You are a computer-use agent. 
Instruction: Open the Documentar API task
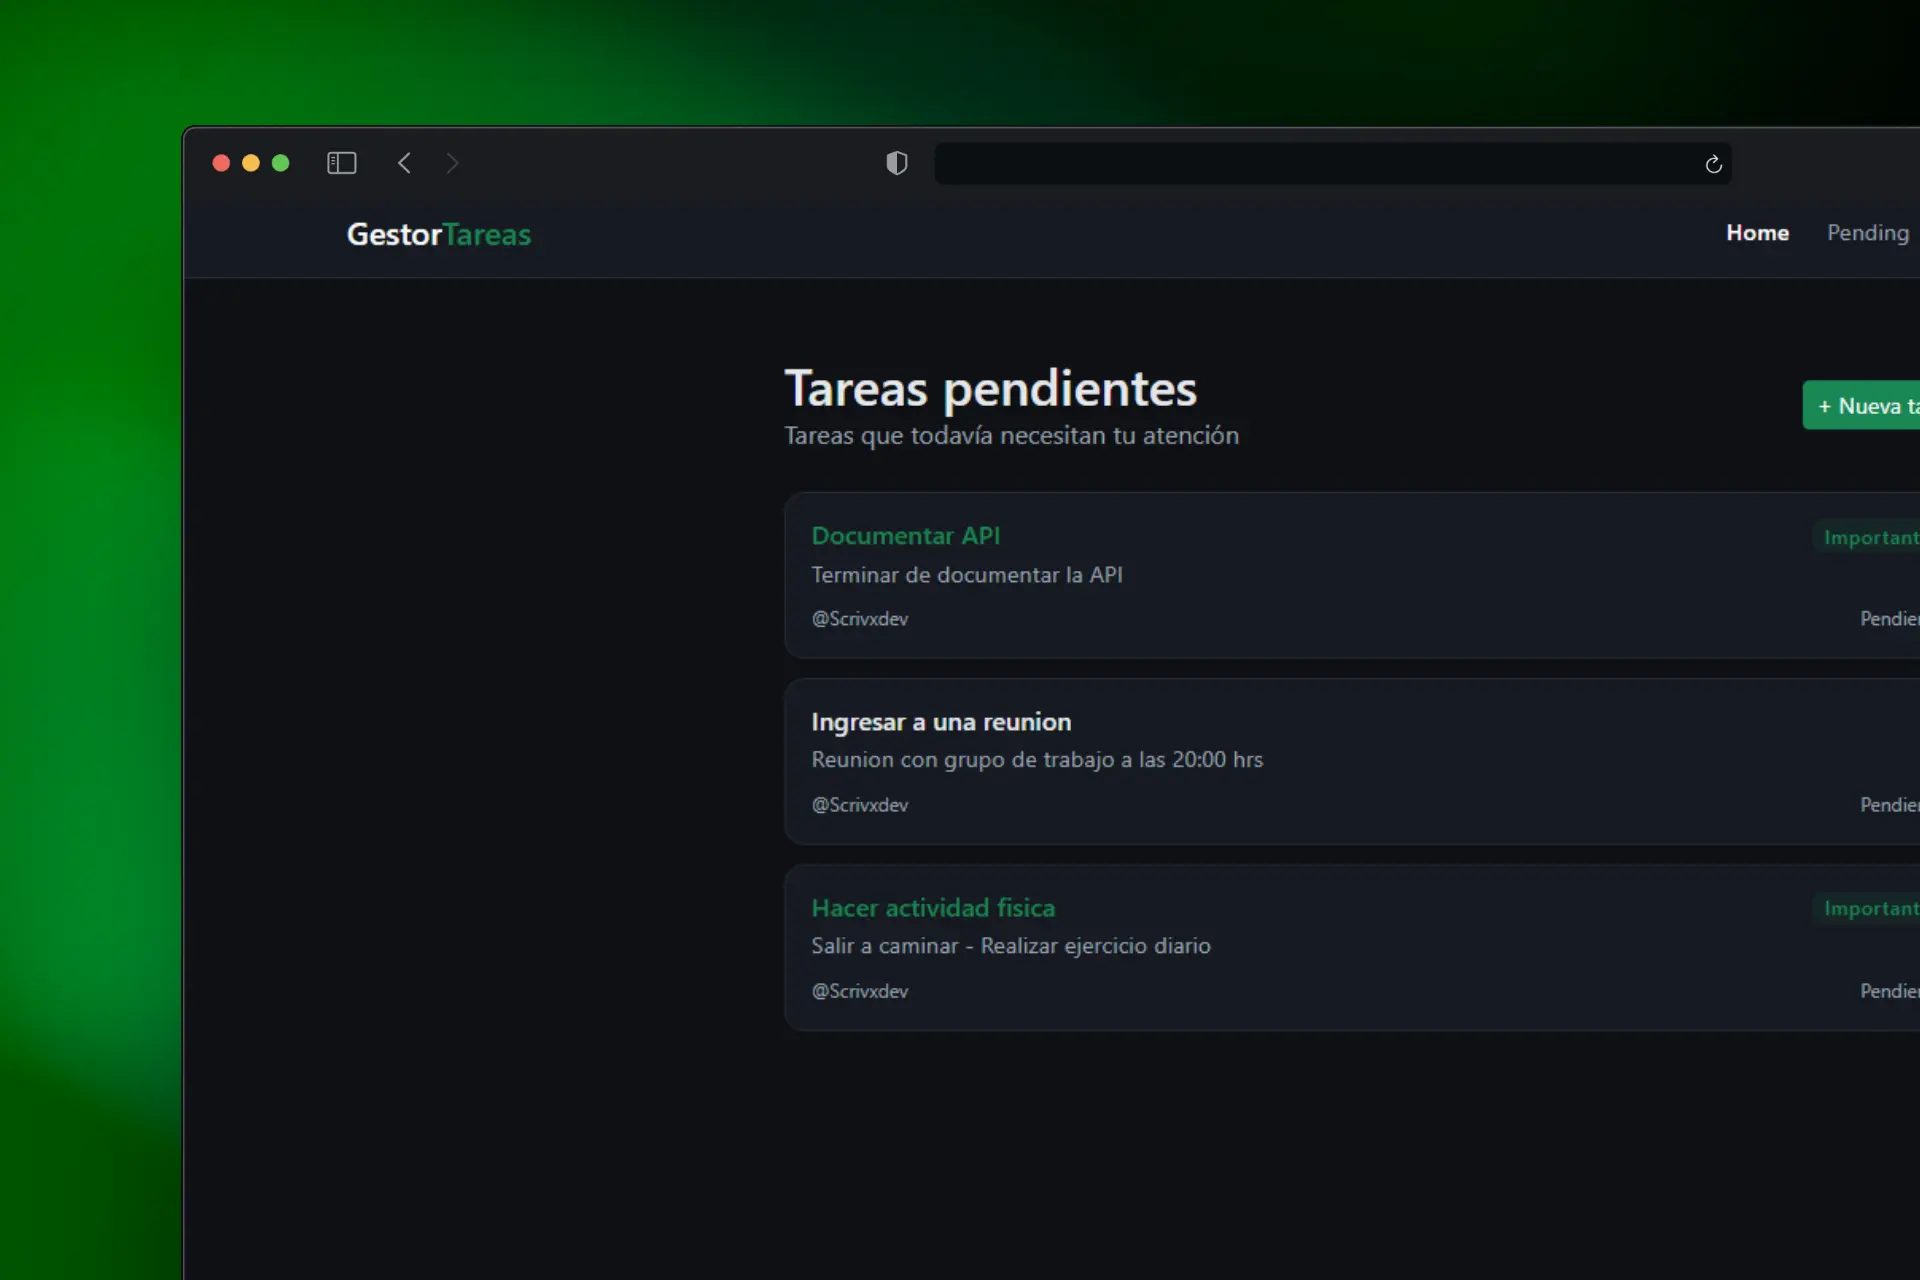coord(905,535)
